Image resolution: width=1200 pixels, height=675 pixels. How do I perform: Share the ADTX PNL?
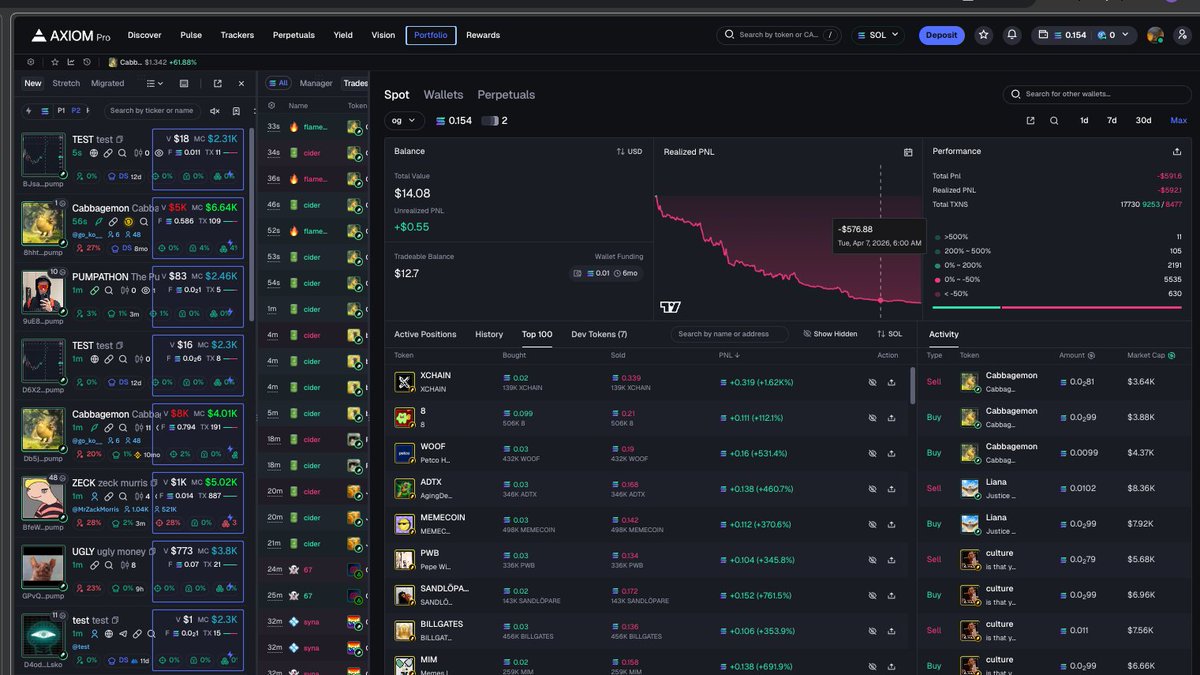click(x=891, y=489)
